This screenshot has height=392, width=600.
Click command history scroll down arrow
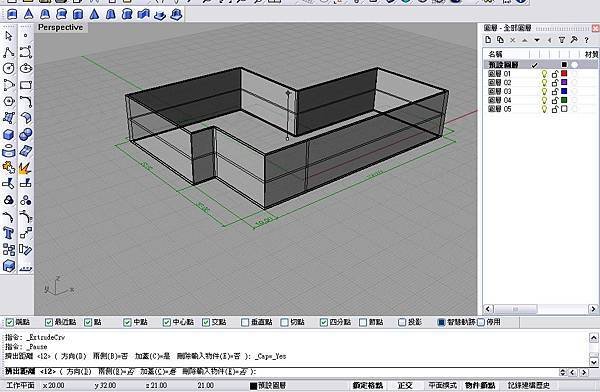[593, 361]
